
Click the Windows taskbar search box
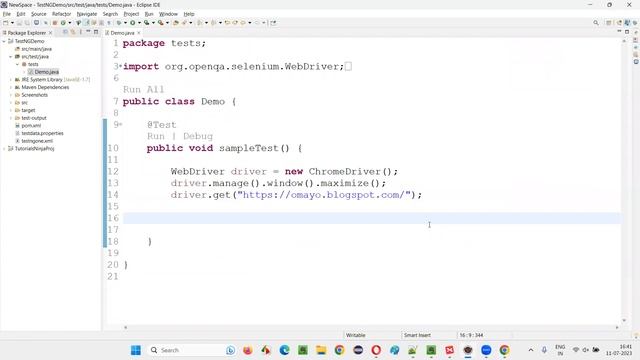[191, 350]
